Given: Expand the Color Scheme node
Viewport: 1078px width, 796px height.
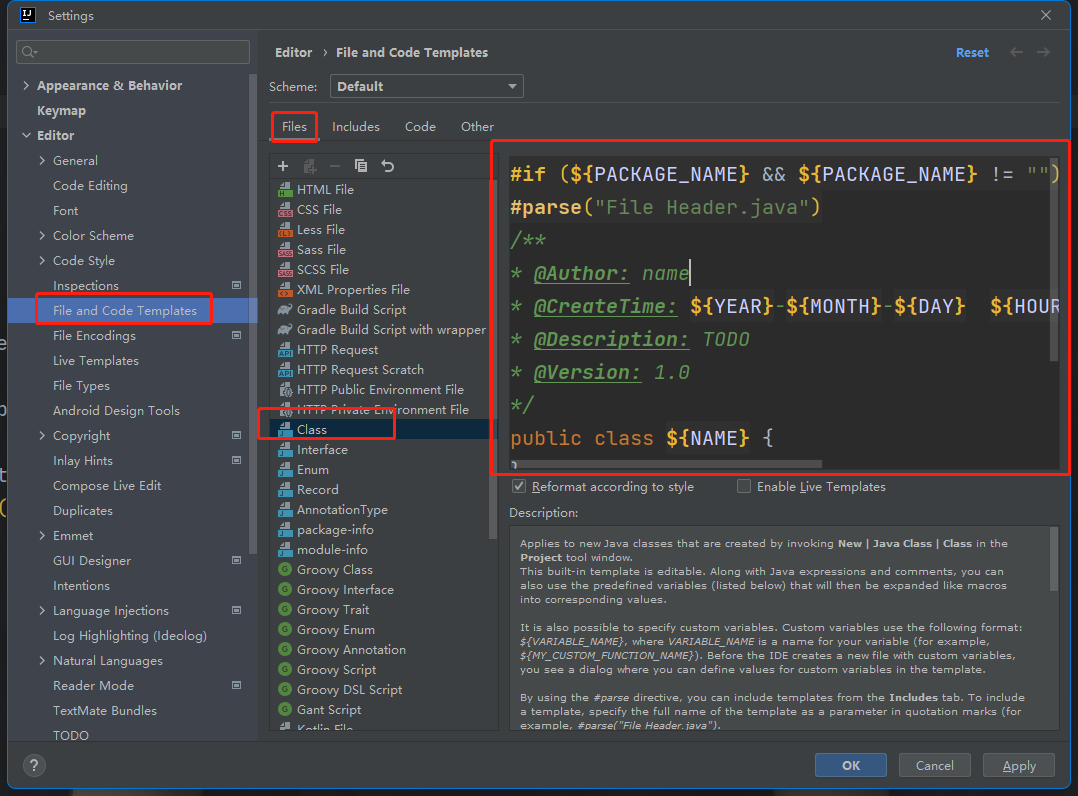Looking at the screenshot, I should [42, 235].
